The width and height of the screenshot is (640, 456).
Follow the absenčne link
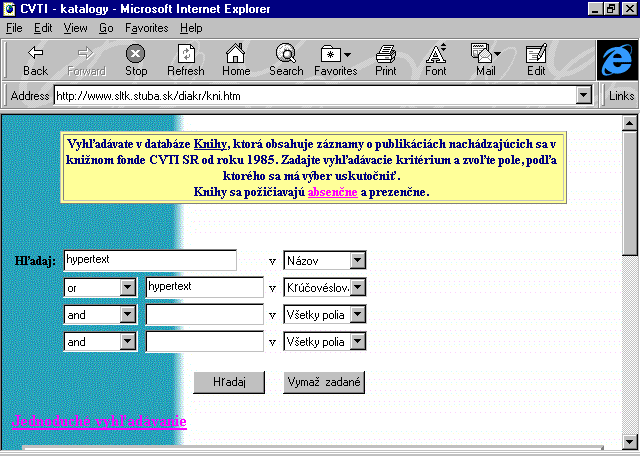[x=333, y=192]
